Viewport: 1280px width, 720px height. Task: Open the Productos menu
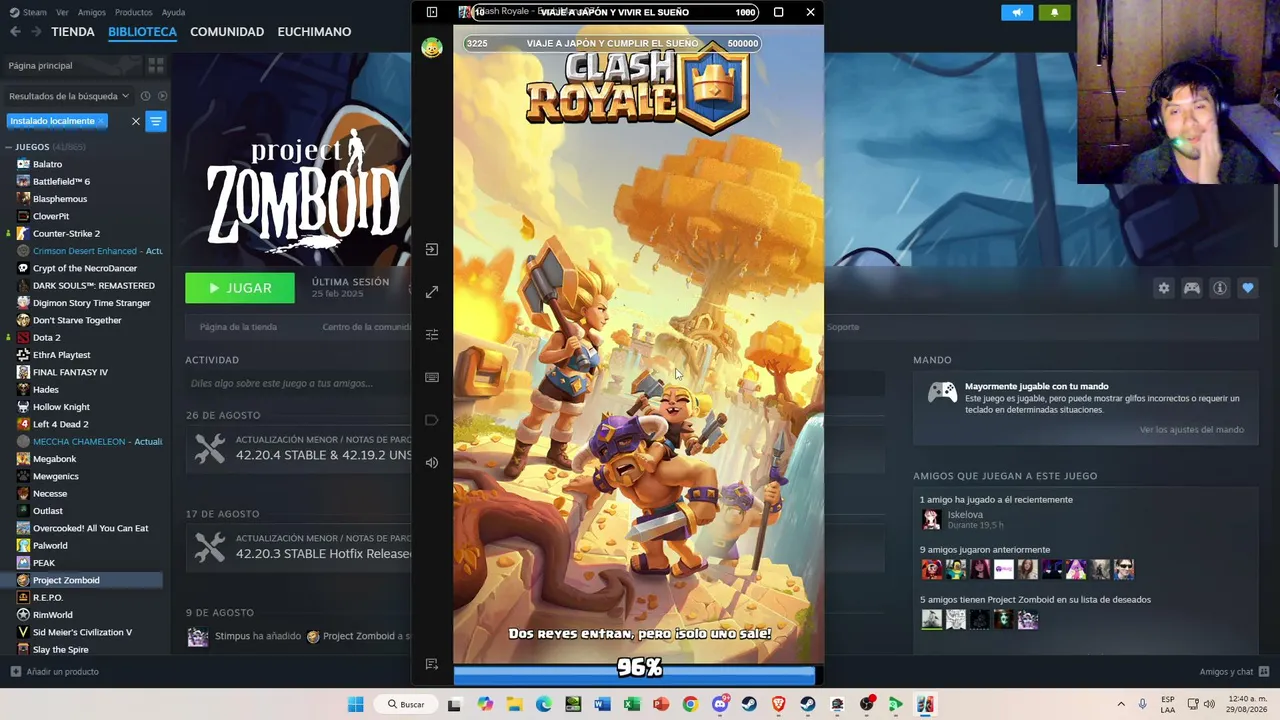(x=134, y=12)
